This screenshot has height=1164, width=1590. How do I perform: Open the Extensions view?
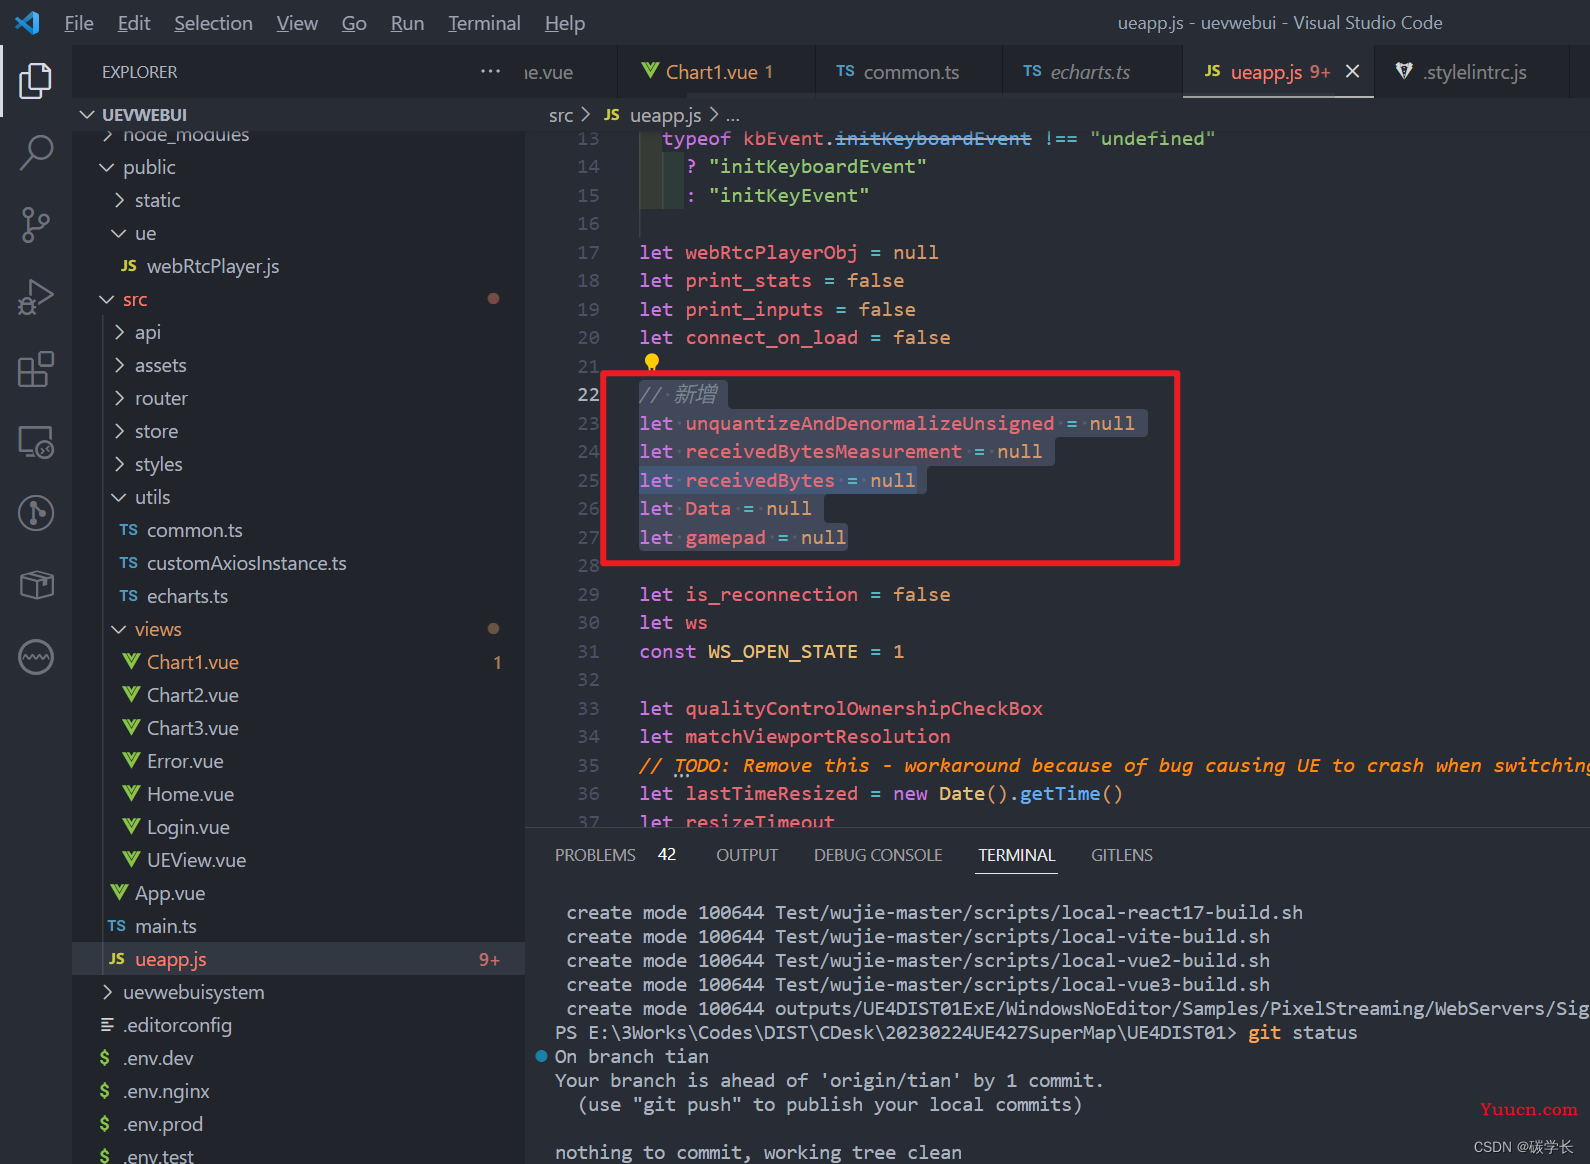[x=36, y=369]
